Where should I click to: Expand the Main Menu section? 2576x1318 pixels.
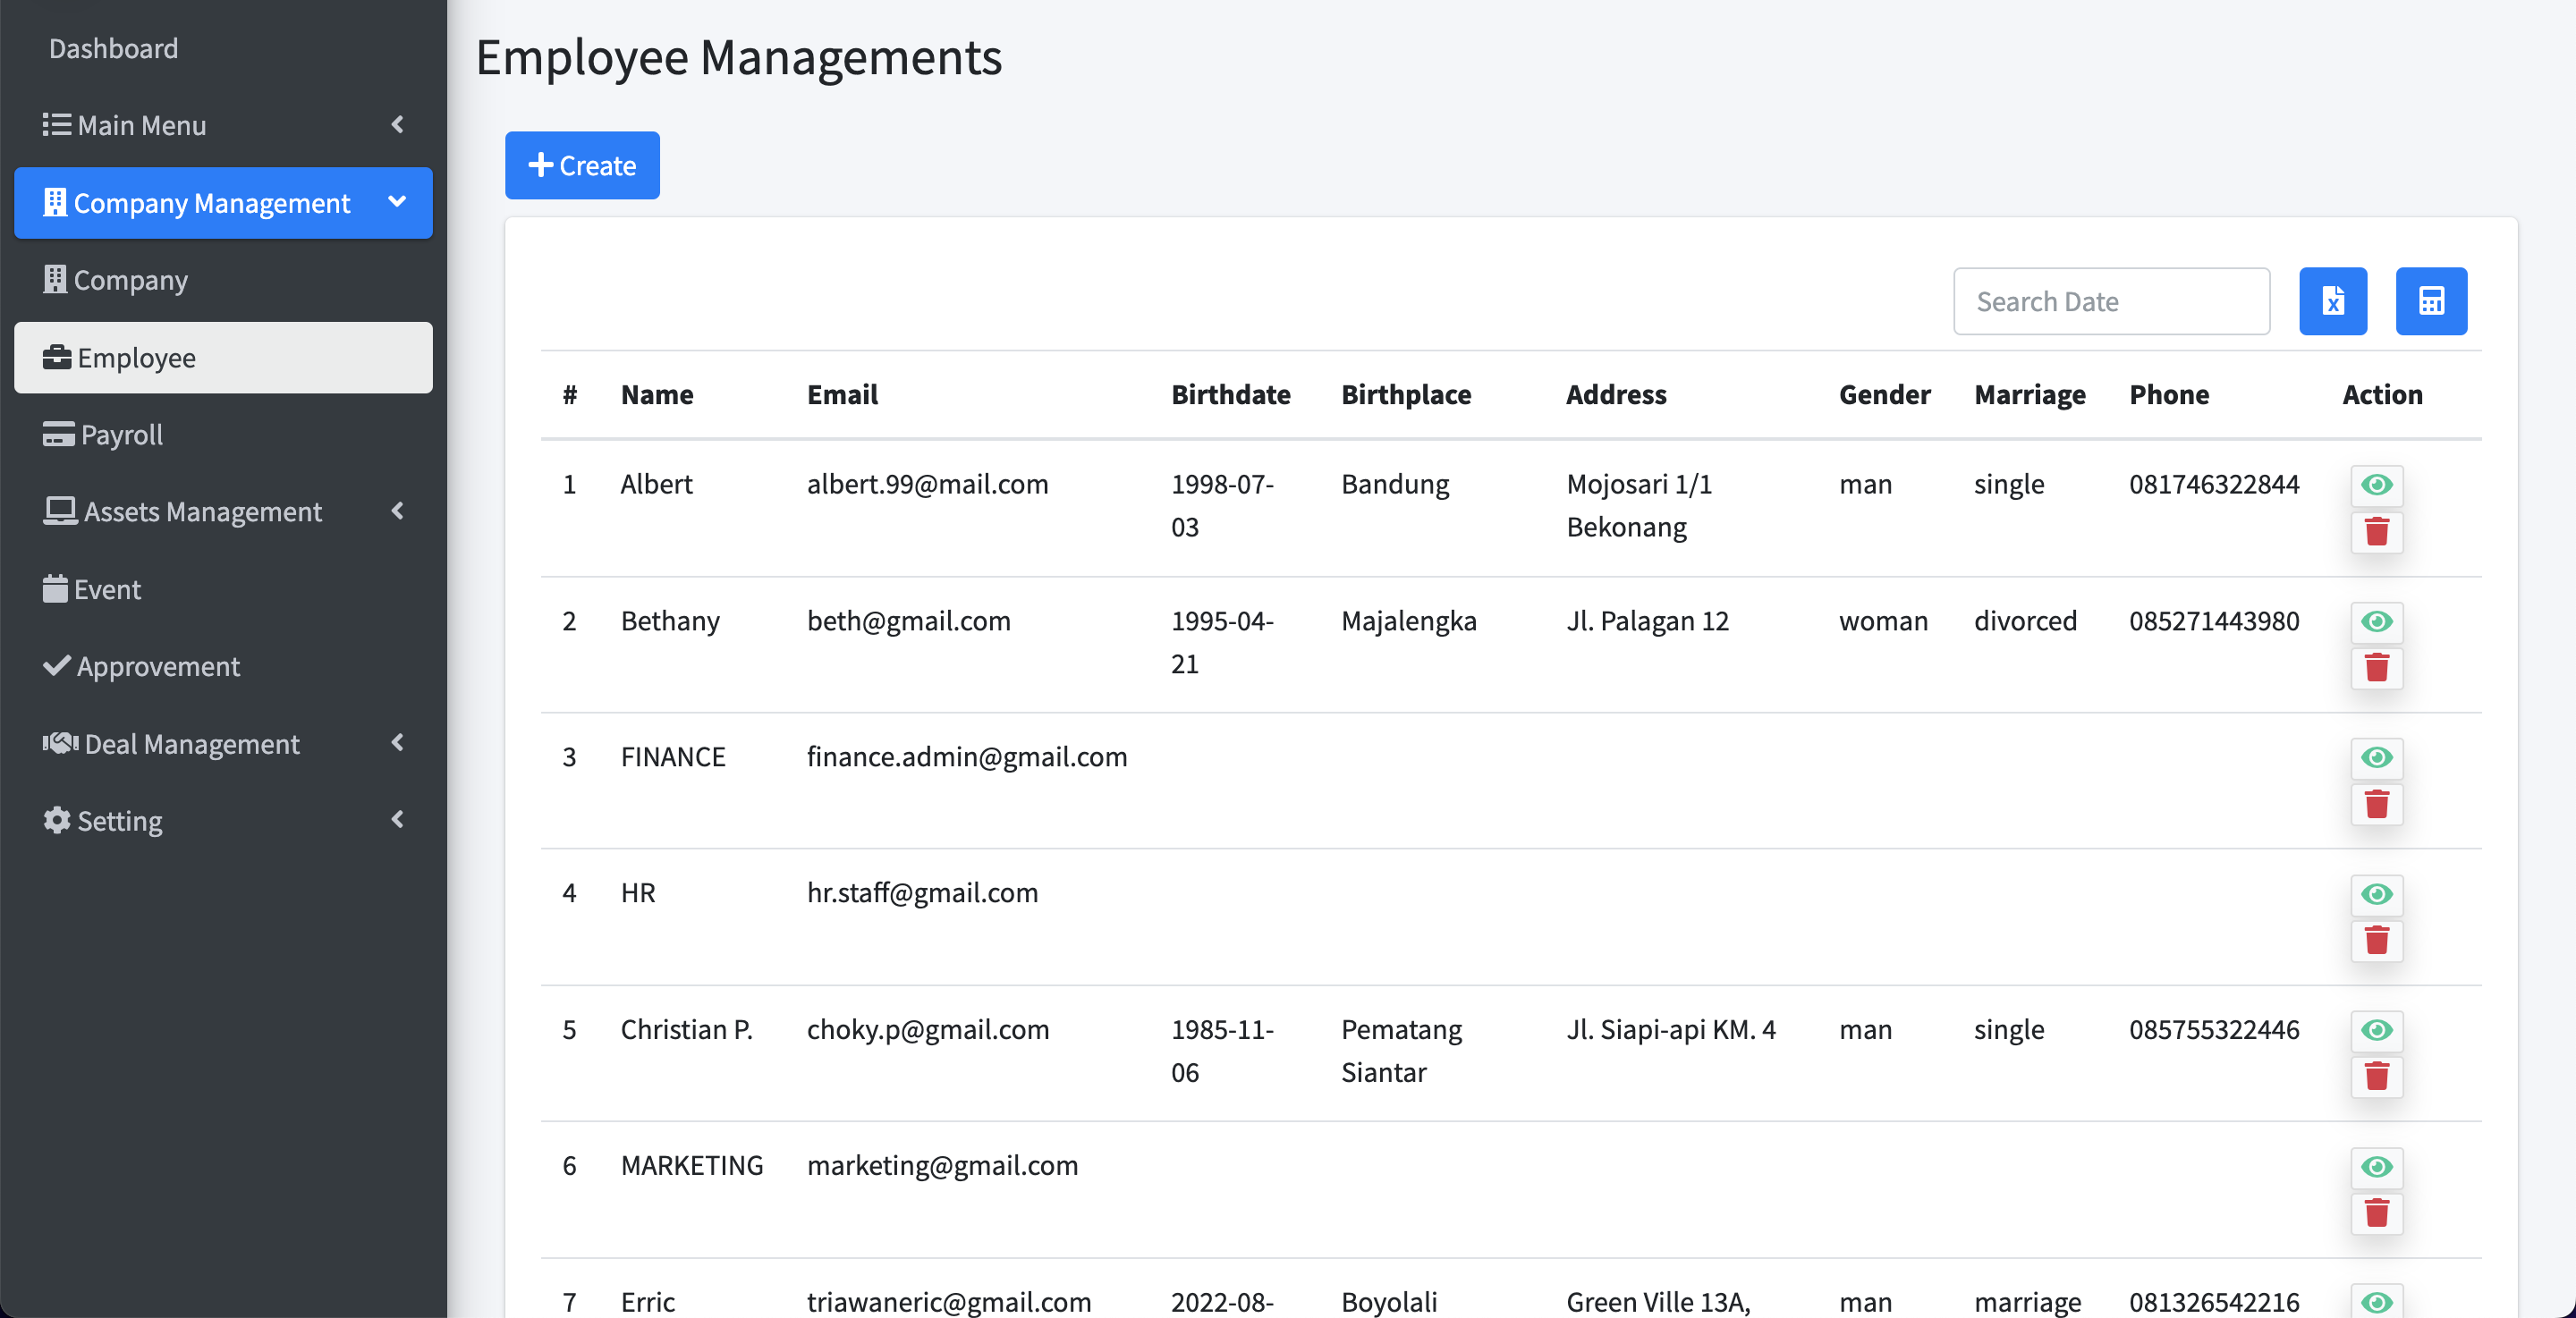223,125
